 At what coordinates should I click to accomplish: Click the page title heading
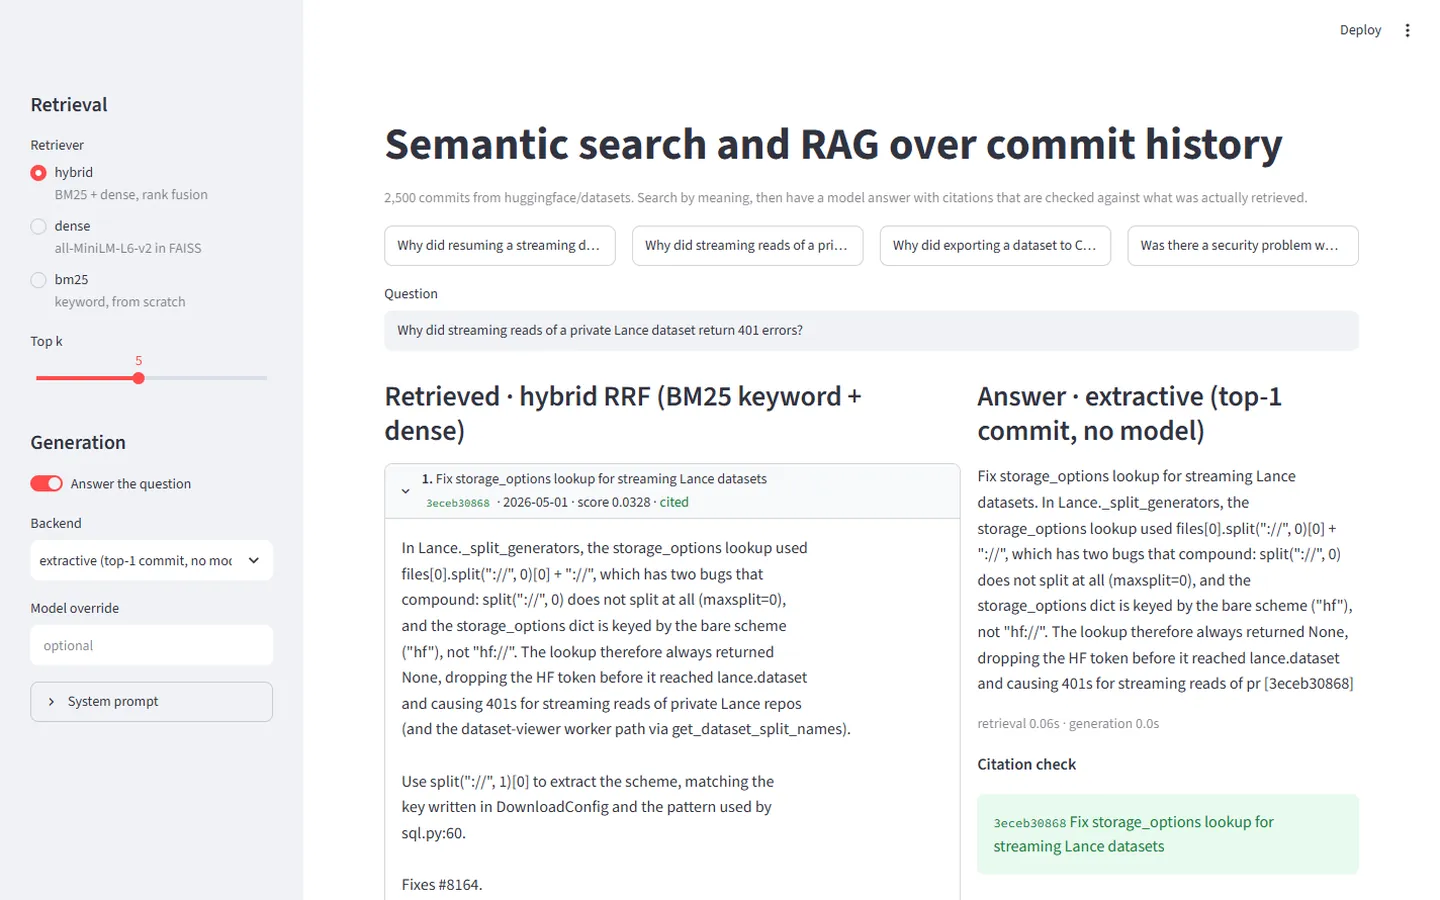click(x=834, y=144)
